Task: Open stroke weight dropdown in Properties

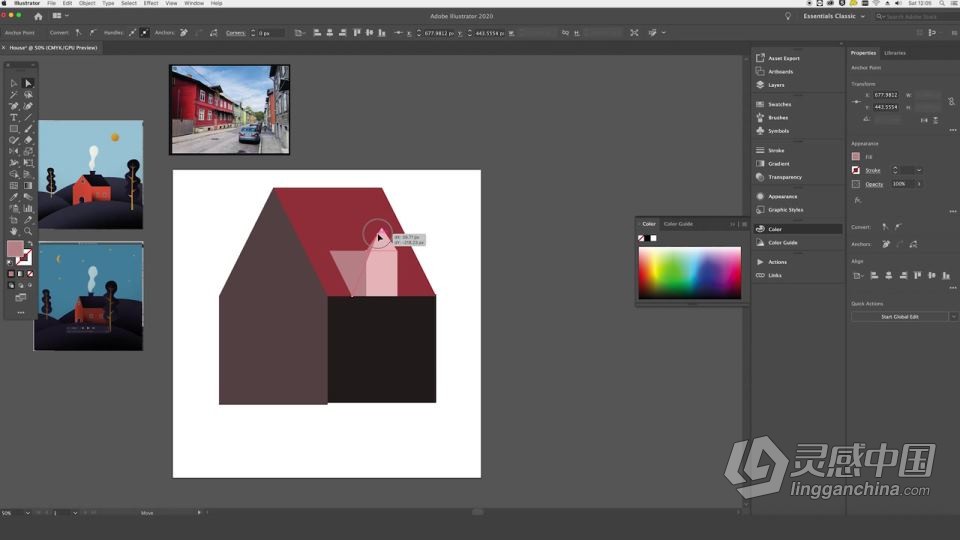Action: (x=919, y=170)
